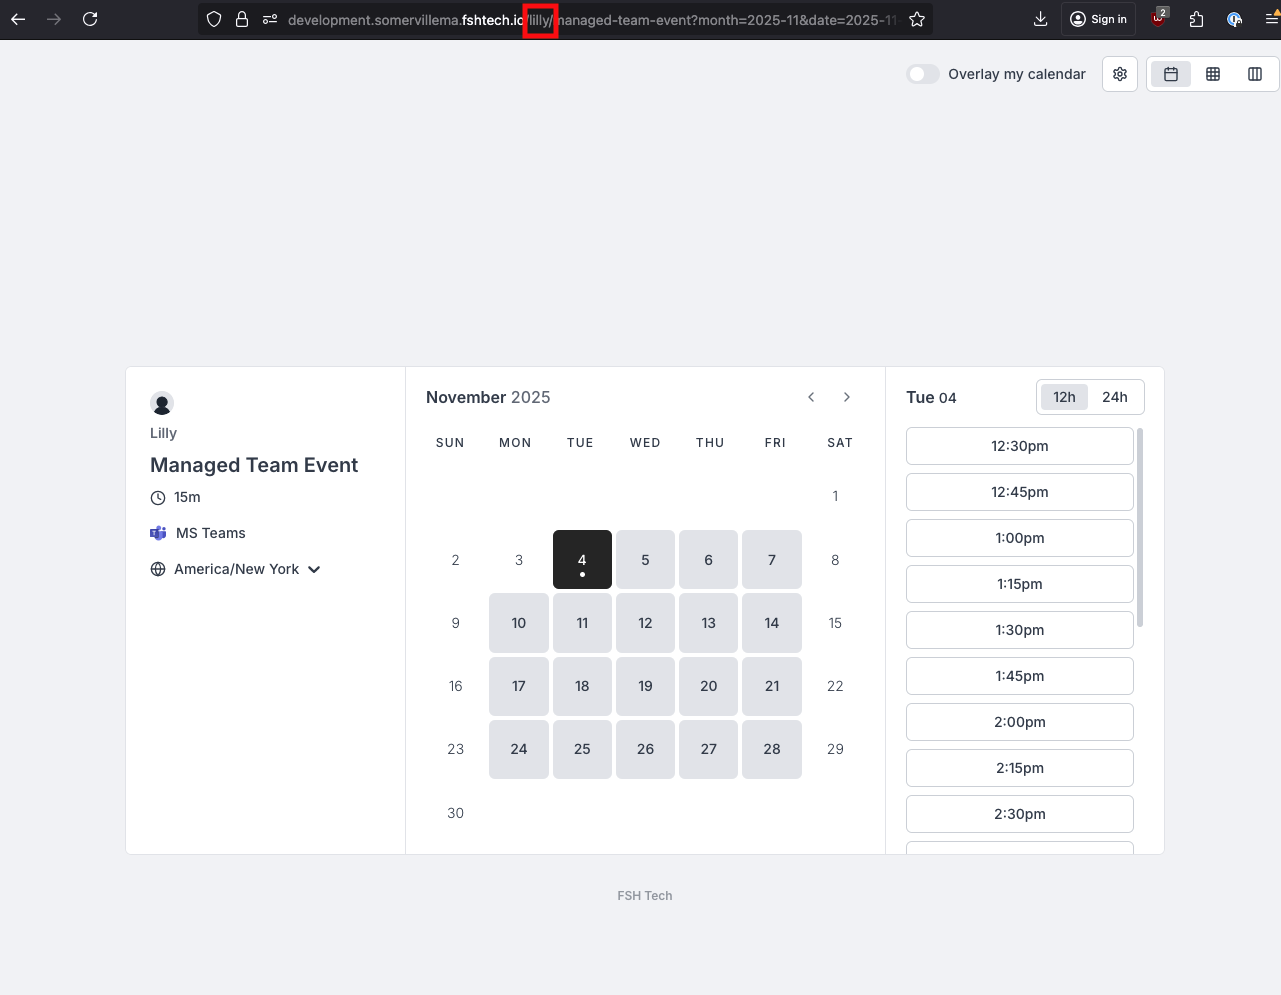Select November 13 on the calendar
Image resolution: width=1281 pixels, height=995 pixels.
click(708, 623)
